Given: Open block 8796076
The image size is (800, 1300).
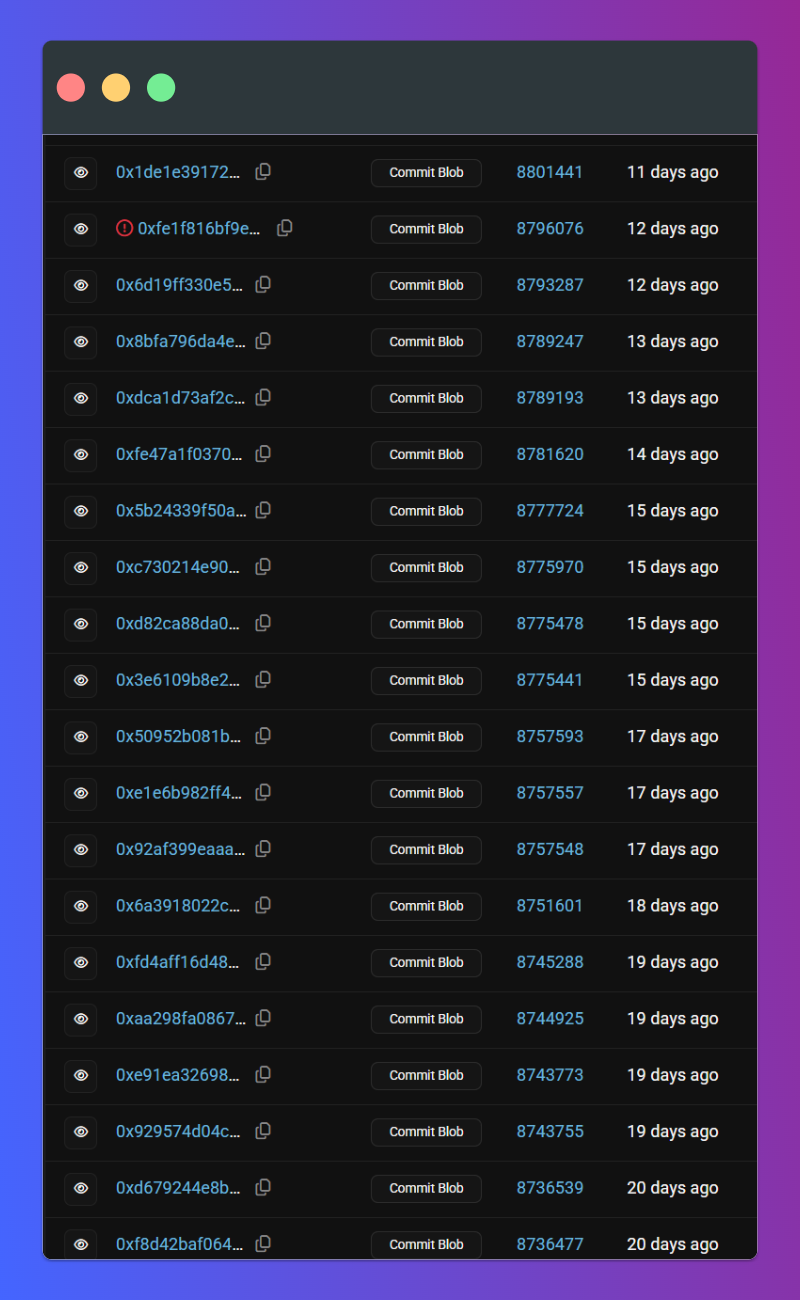Looking at the screenshot, I should coord(550,228).
